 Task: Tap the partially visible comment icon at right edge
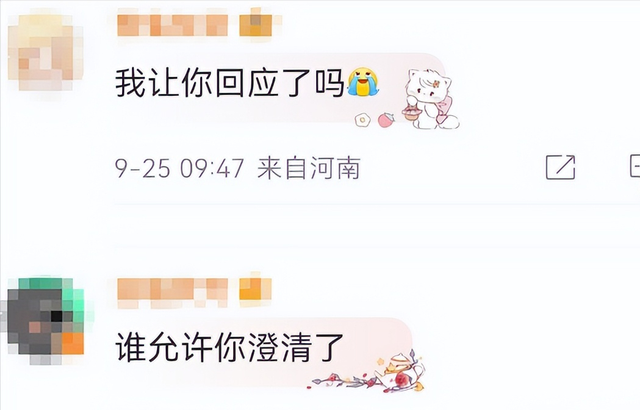635,166
